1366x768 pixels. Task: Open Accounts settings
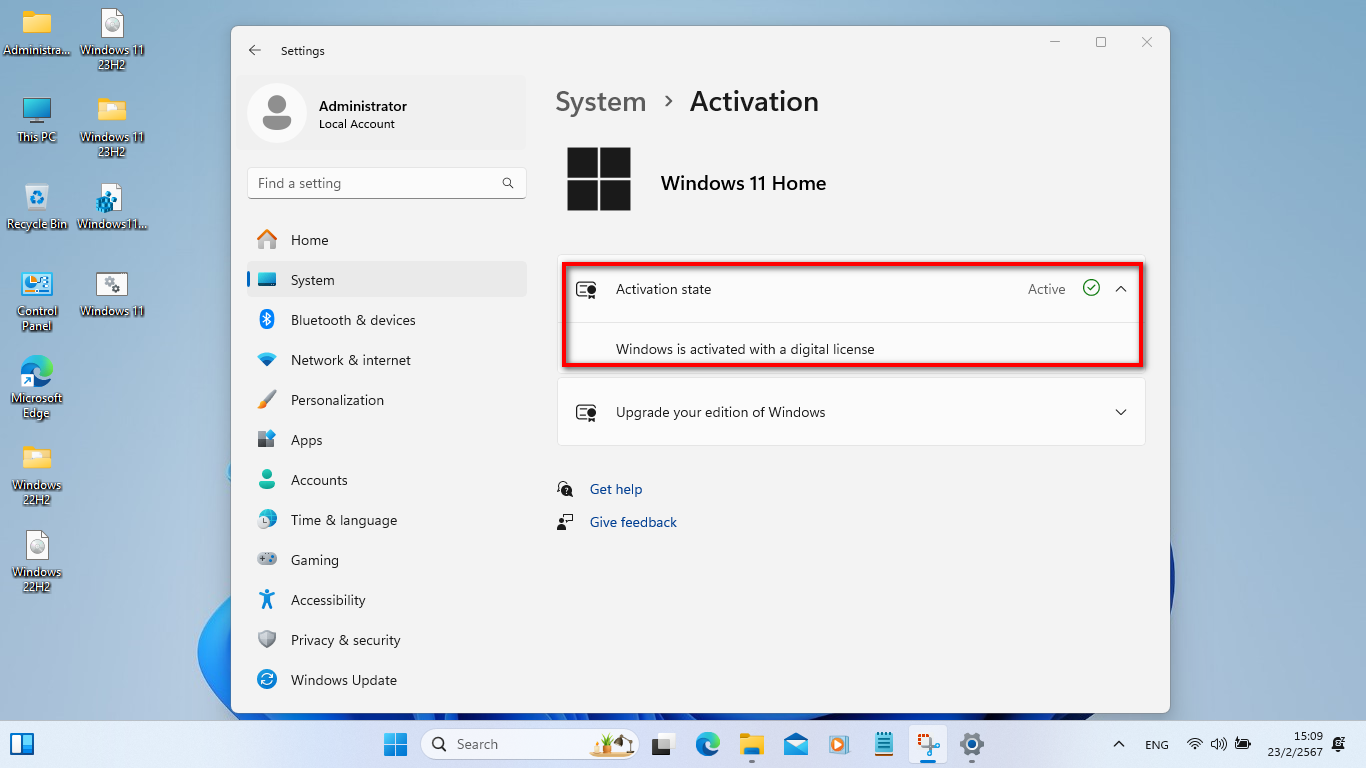[386, 480]
